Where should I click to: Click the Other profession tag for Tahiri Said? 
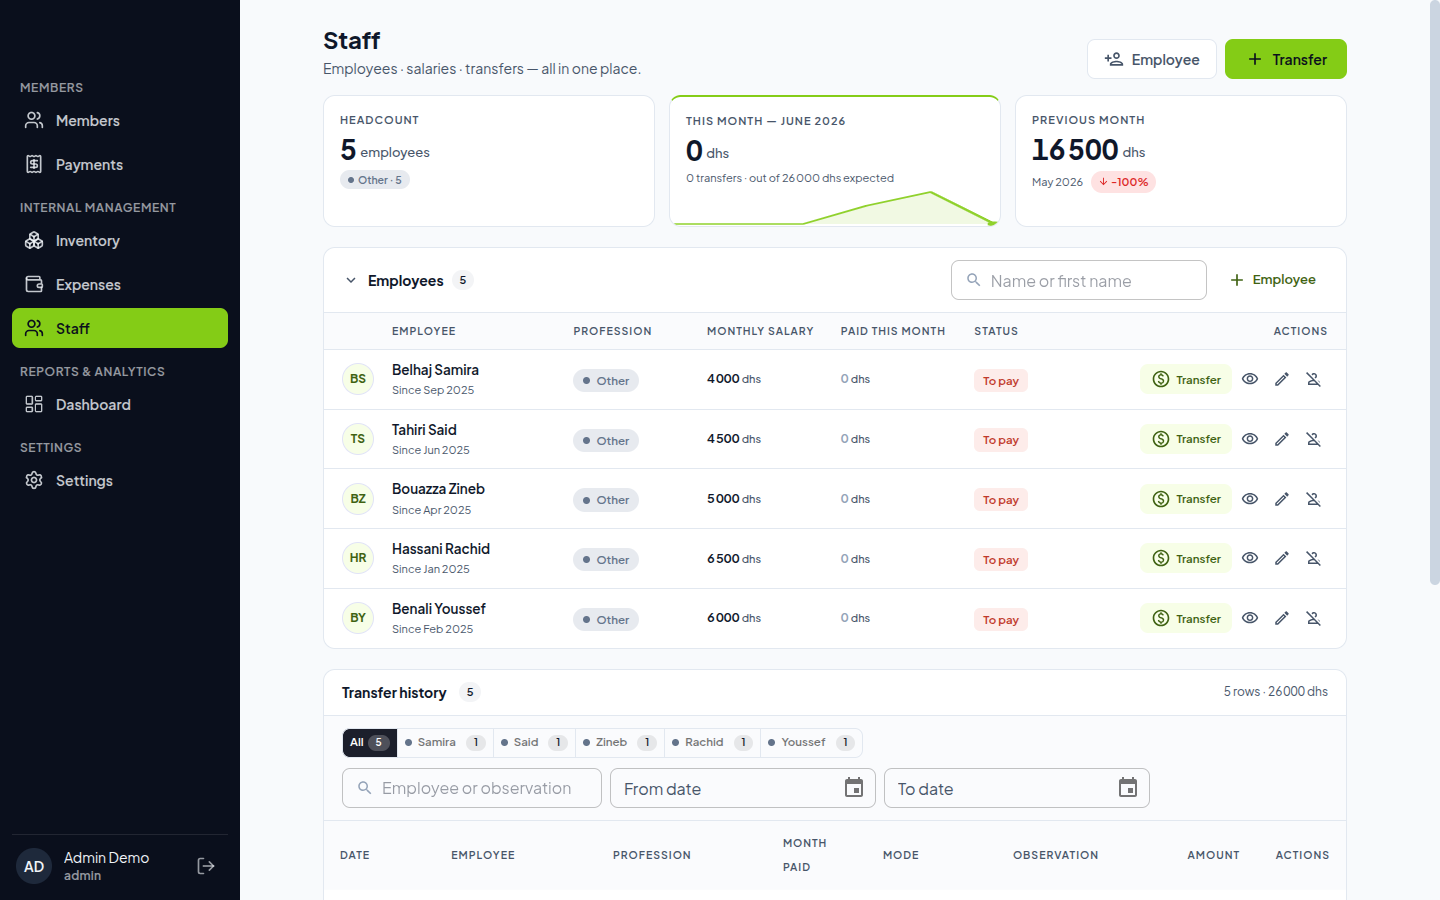606,440
